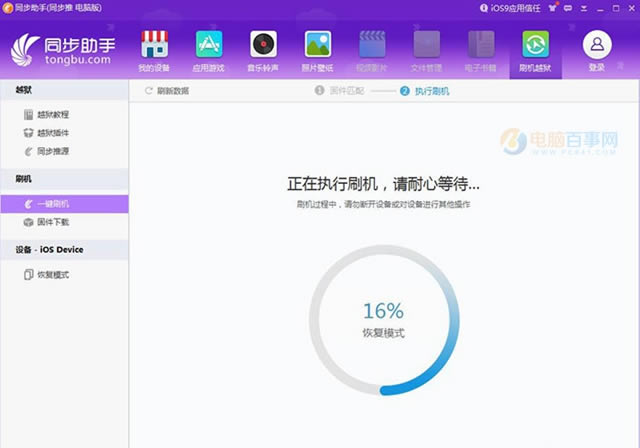Click the 视频影片 video icon
This screenshot has width=640, height=448.
click(373, 50)
